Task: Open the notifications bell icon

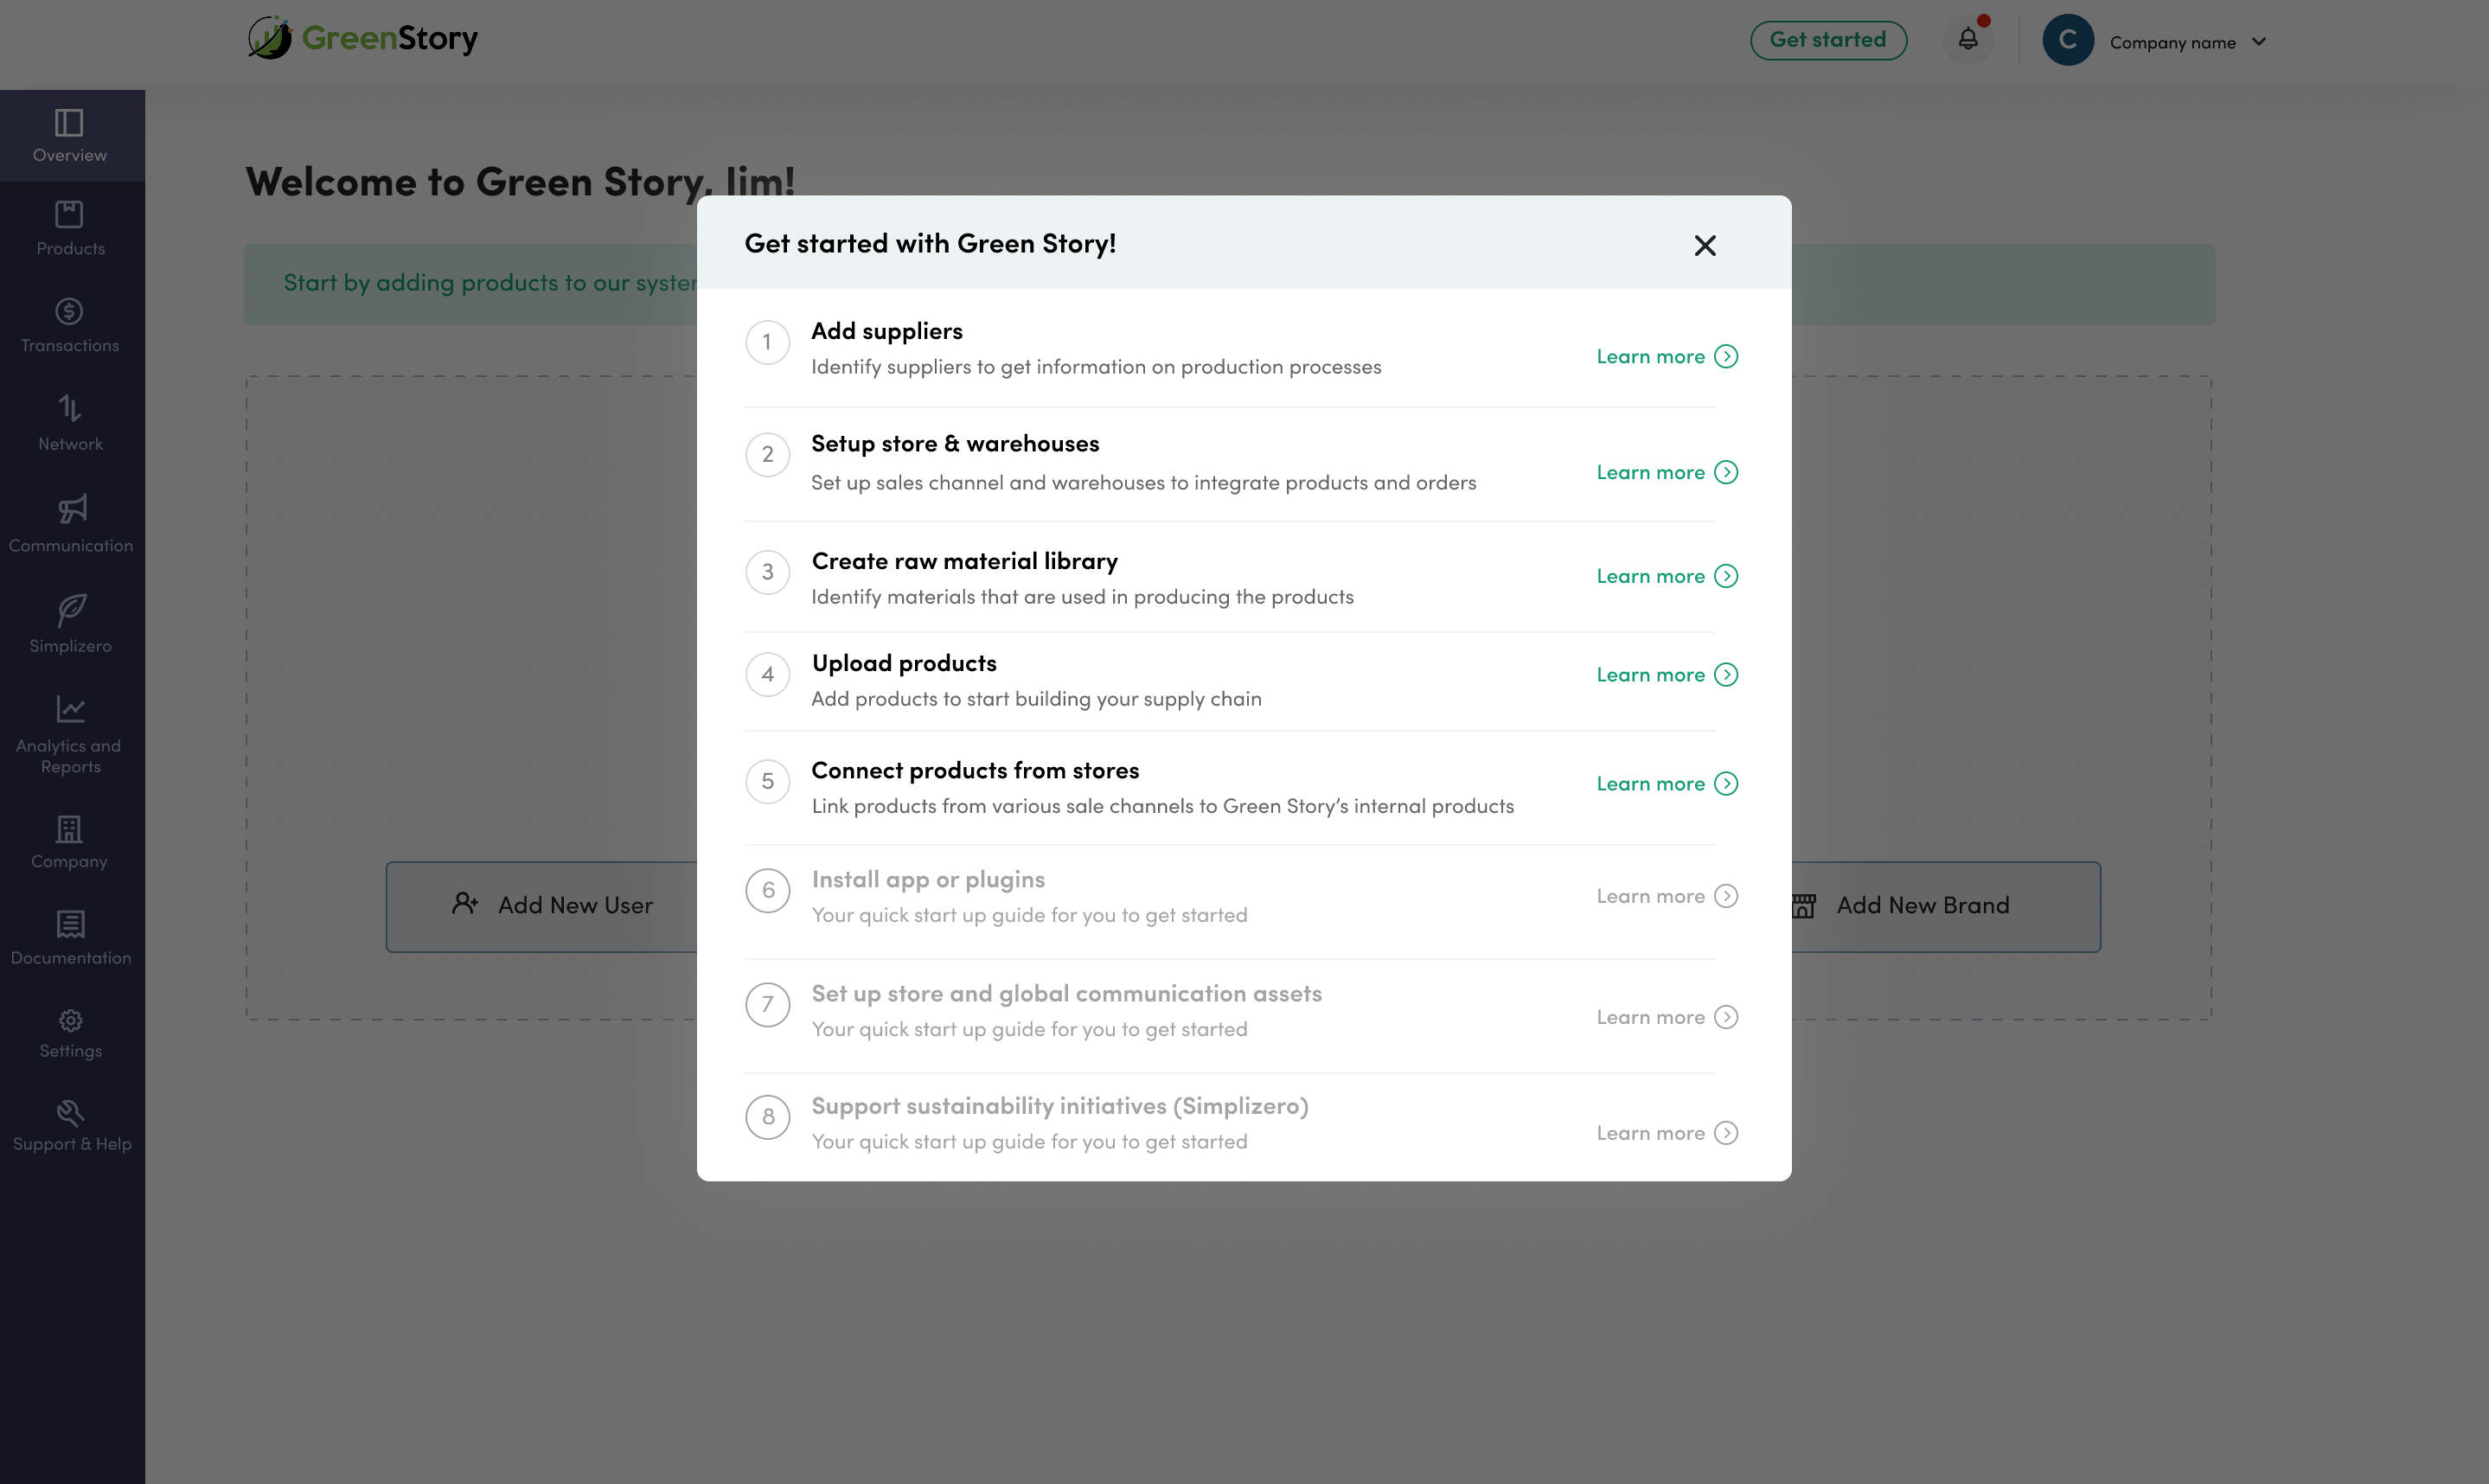Action: tap(1967, 39)
